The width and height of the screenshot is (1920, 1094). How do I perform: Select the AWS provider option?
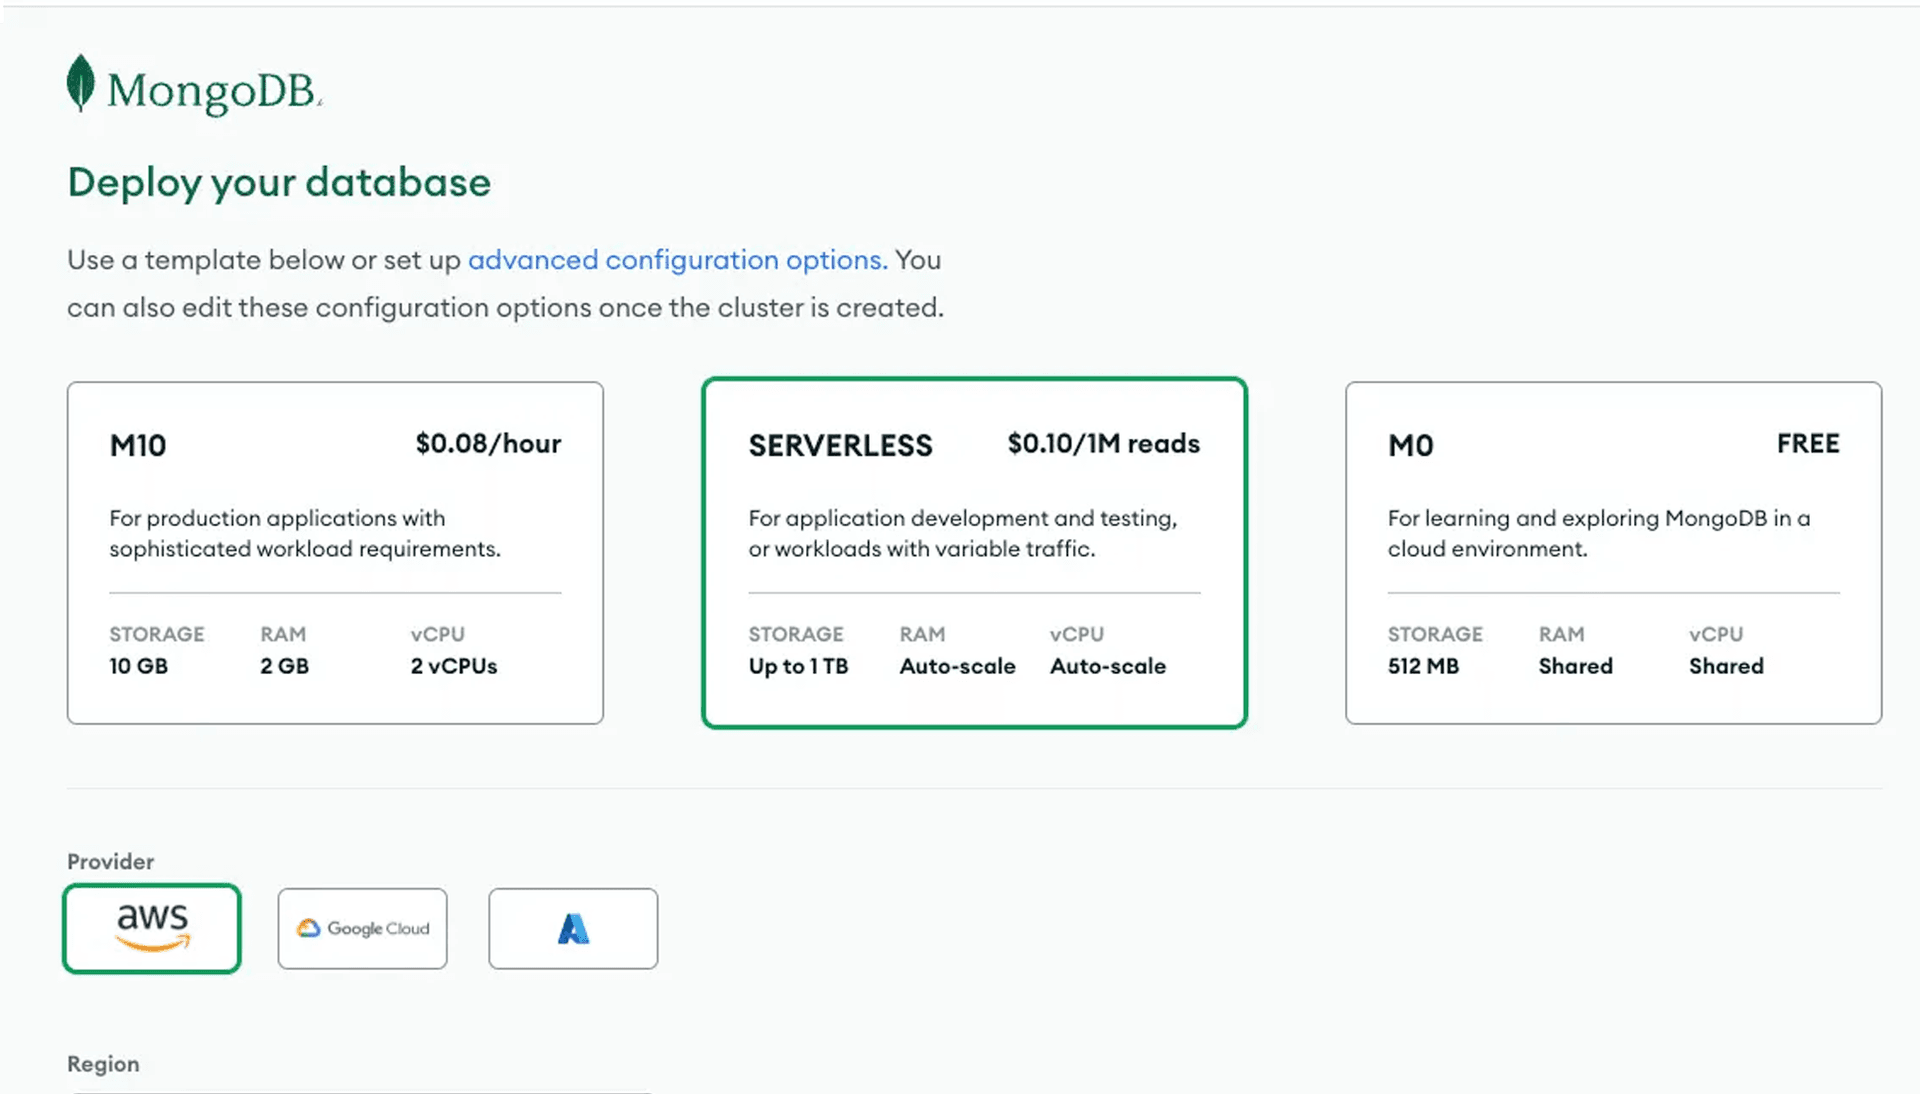click(152, 928)
